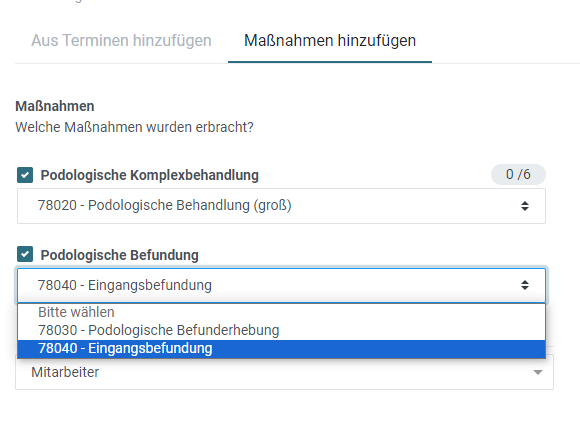
Task: Click the Maßnahmen section heading
Action: coord(55,106)
